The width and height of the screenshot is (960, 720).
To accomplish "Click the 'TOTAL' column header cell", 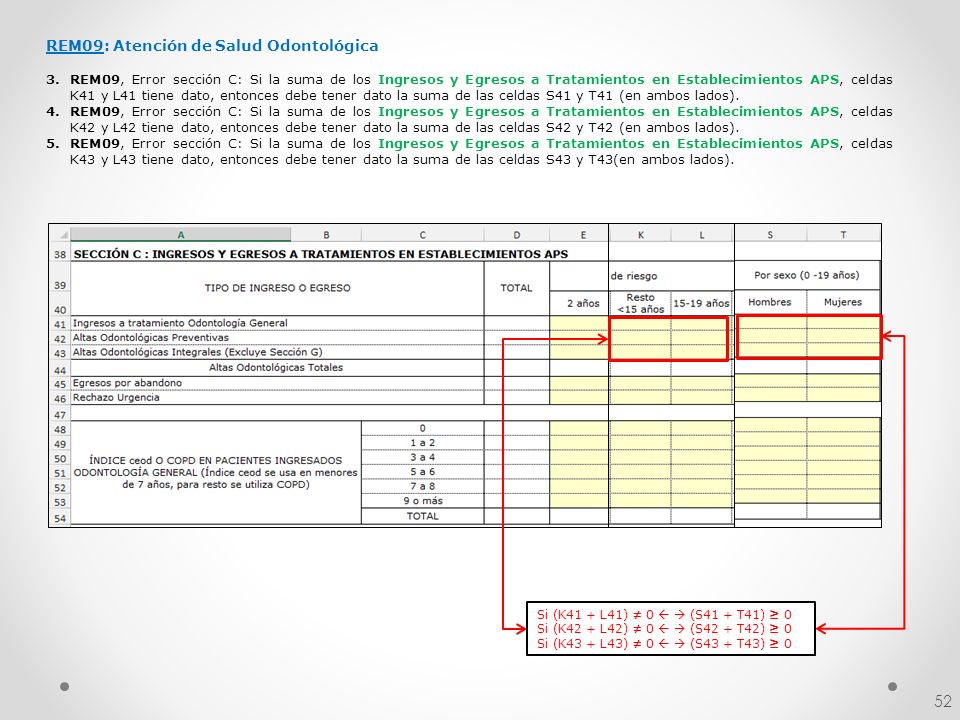I will (517, 288).
